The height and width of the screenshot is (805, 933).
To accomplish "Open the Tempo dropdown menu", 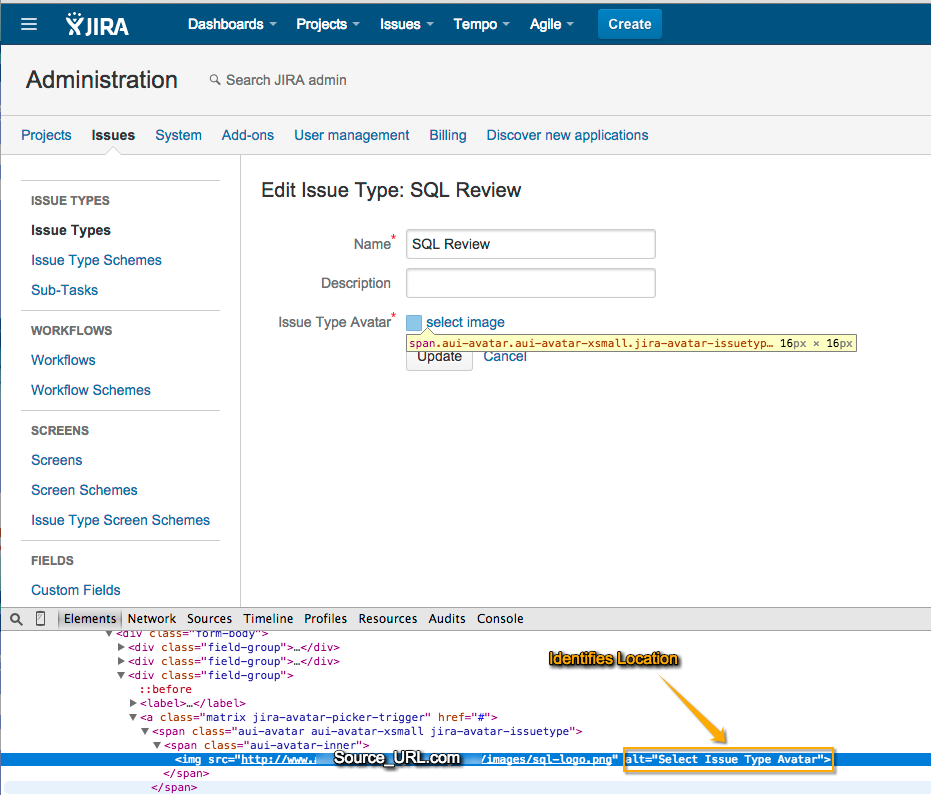I will pyautogui.click(x=481, y=24).
